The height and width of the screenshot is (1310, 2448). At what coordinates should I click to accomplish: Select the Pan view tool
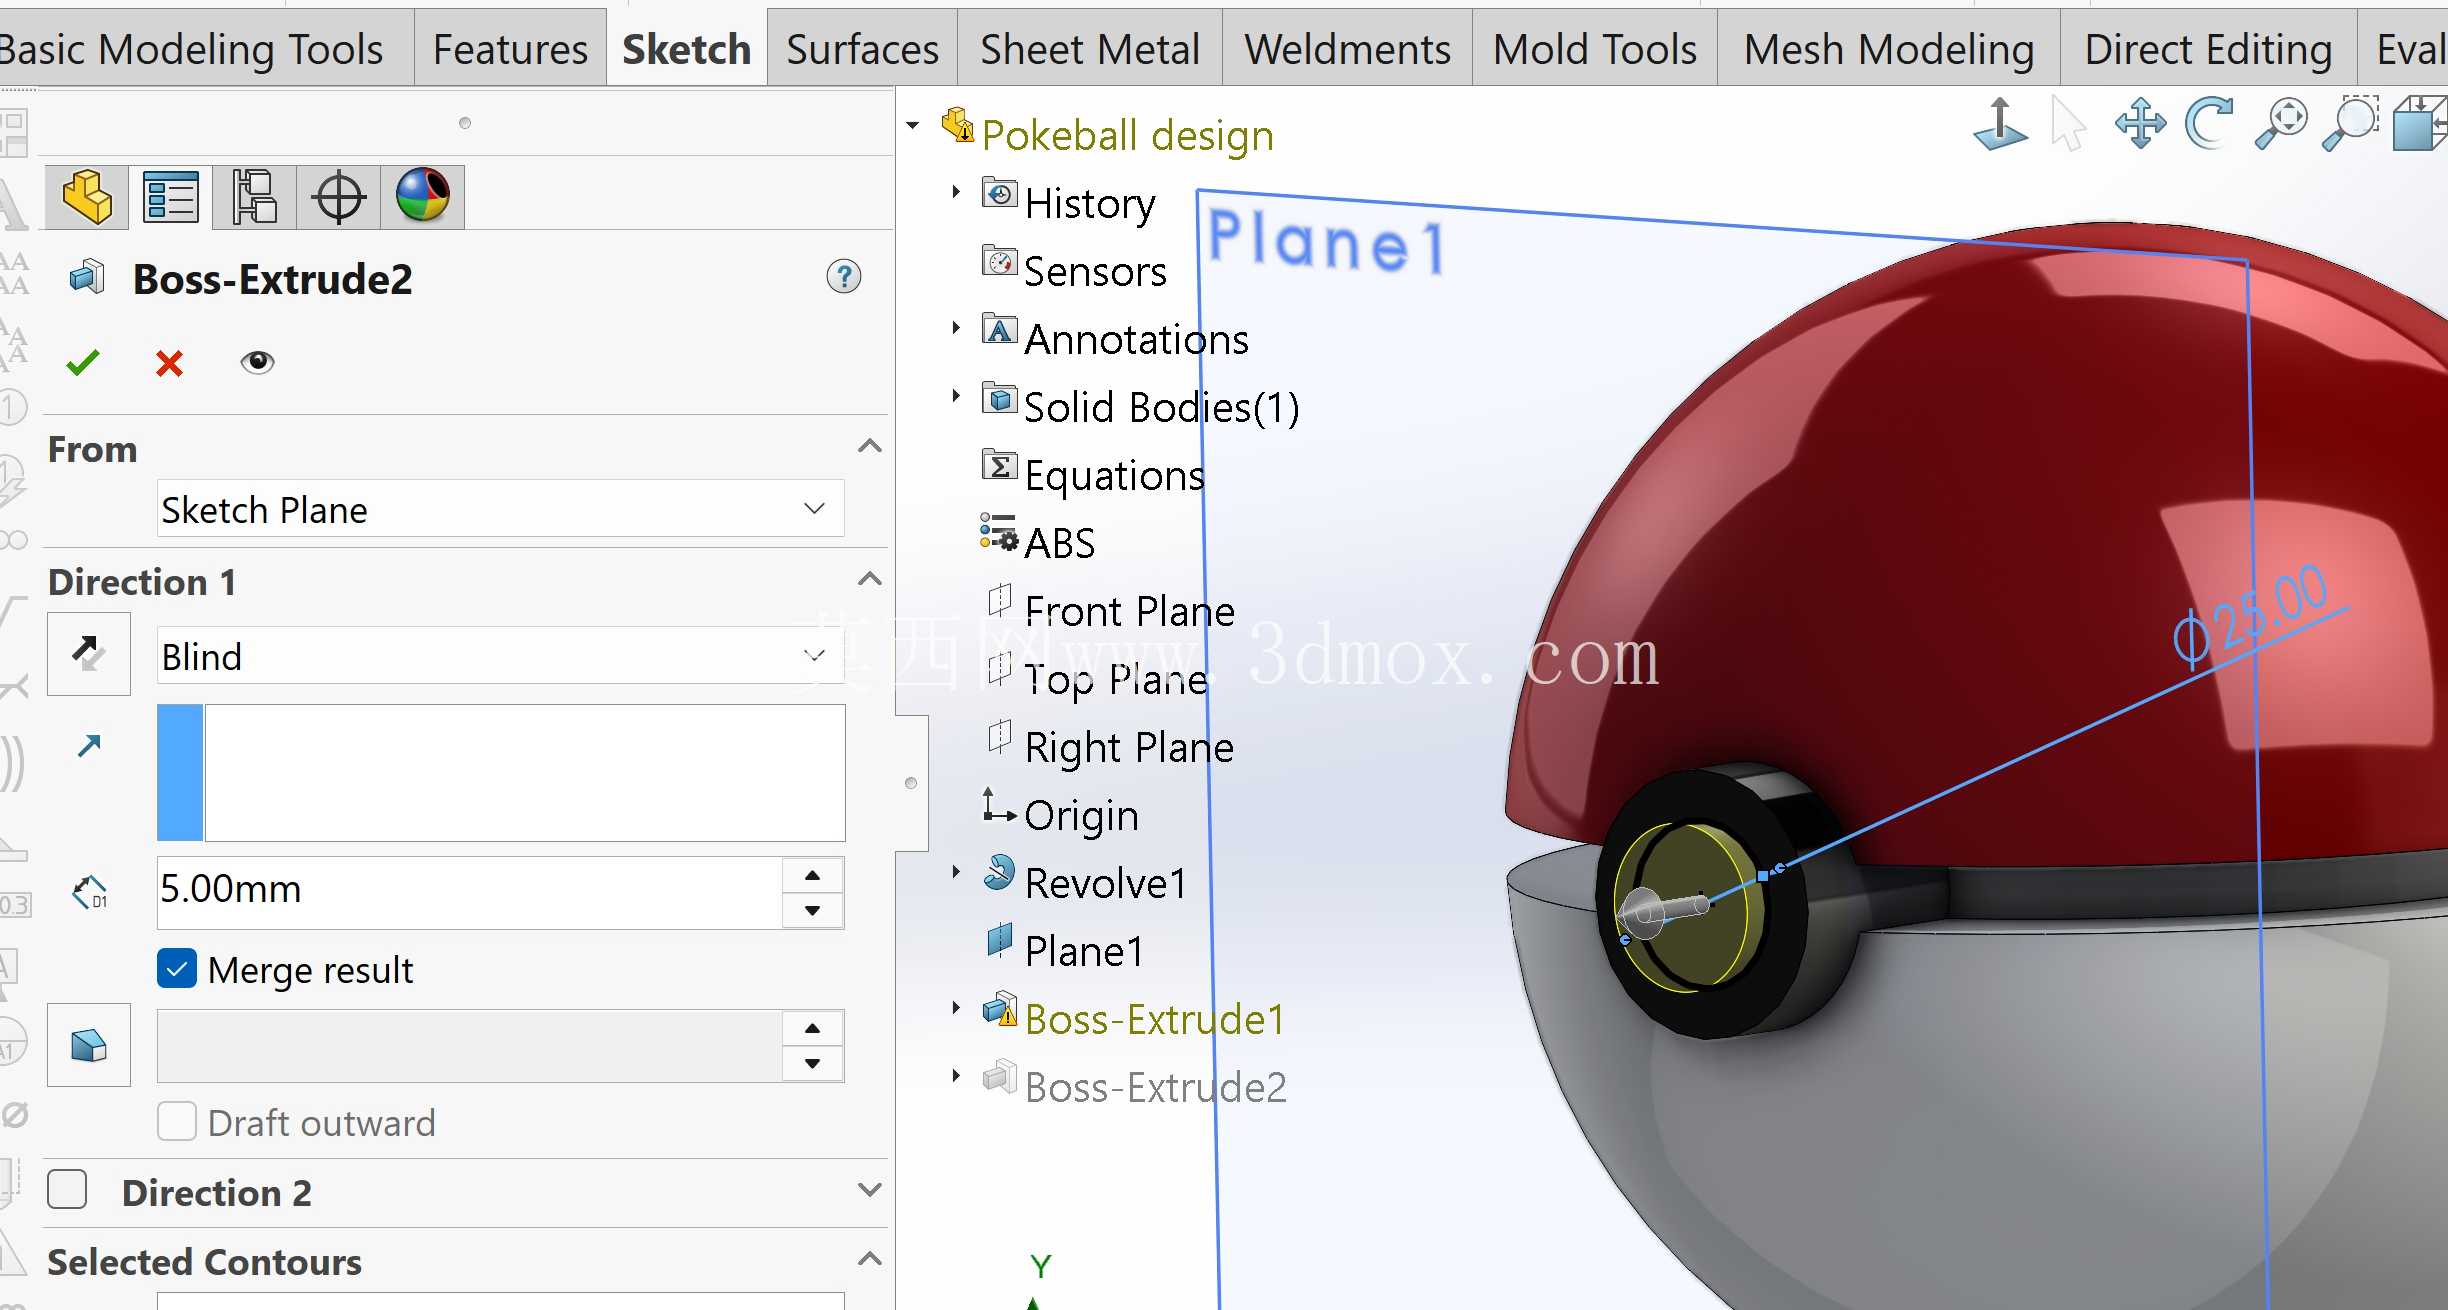tap(2140, 124)
